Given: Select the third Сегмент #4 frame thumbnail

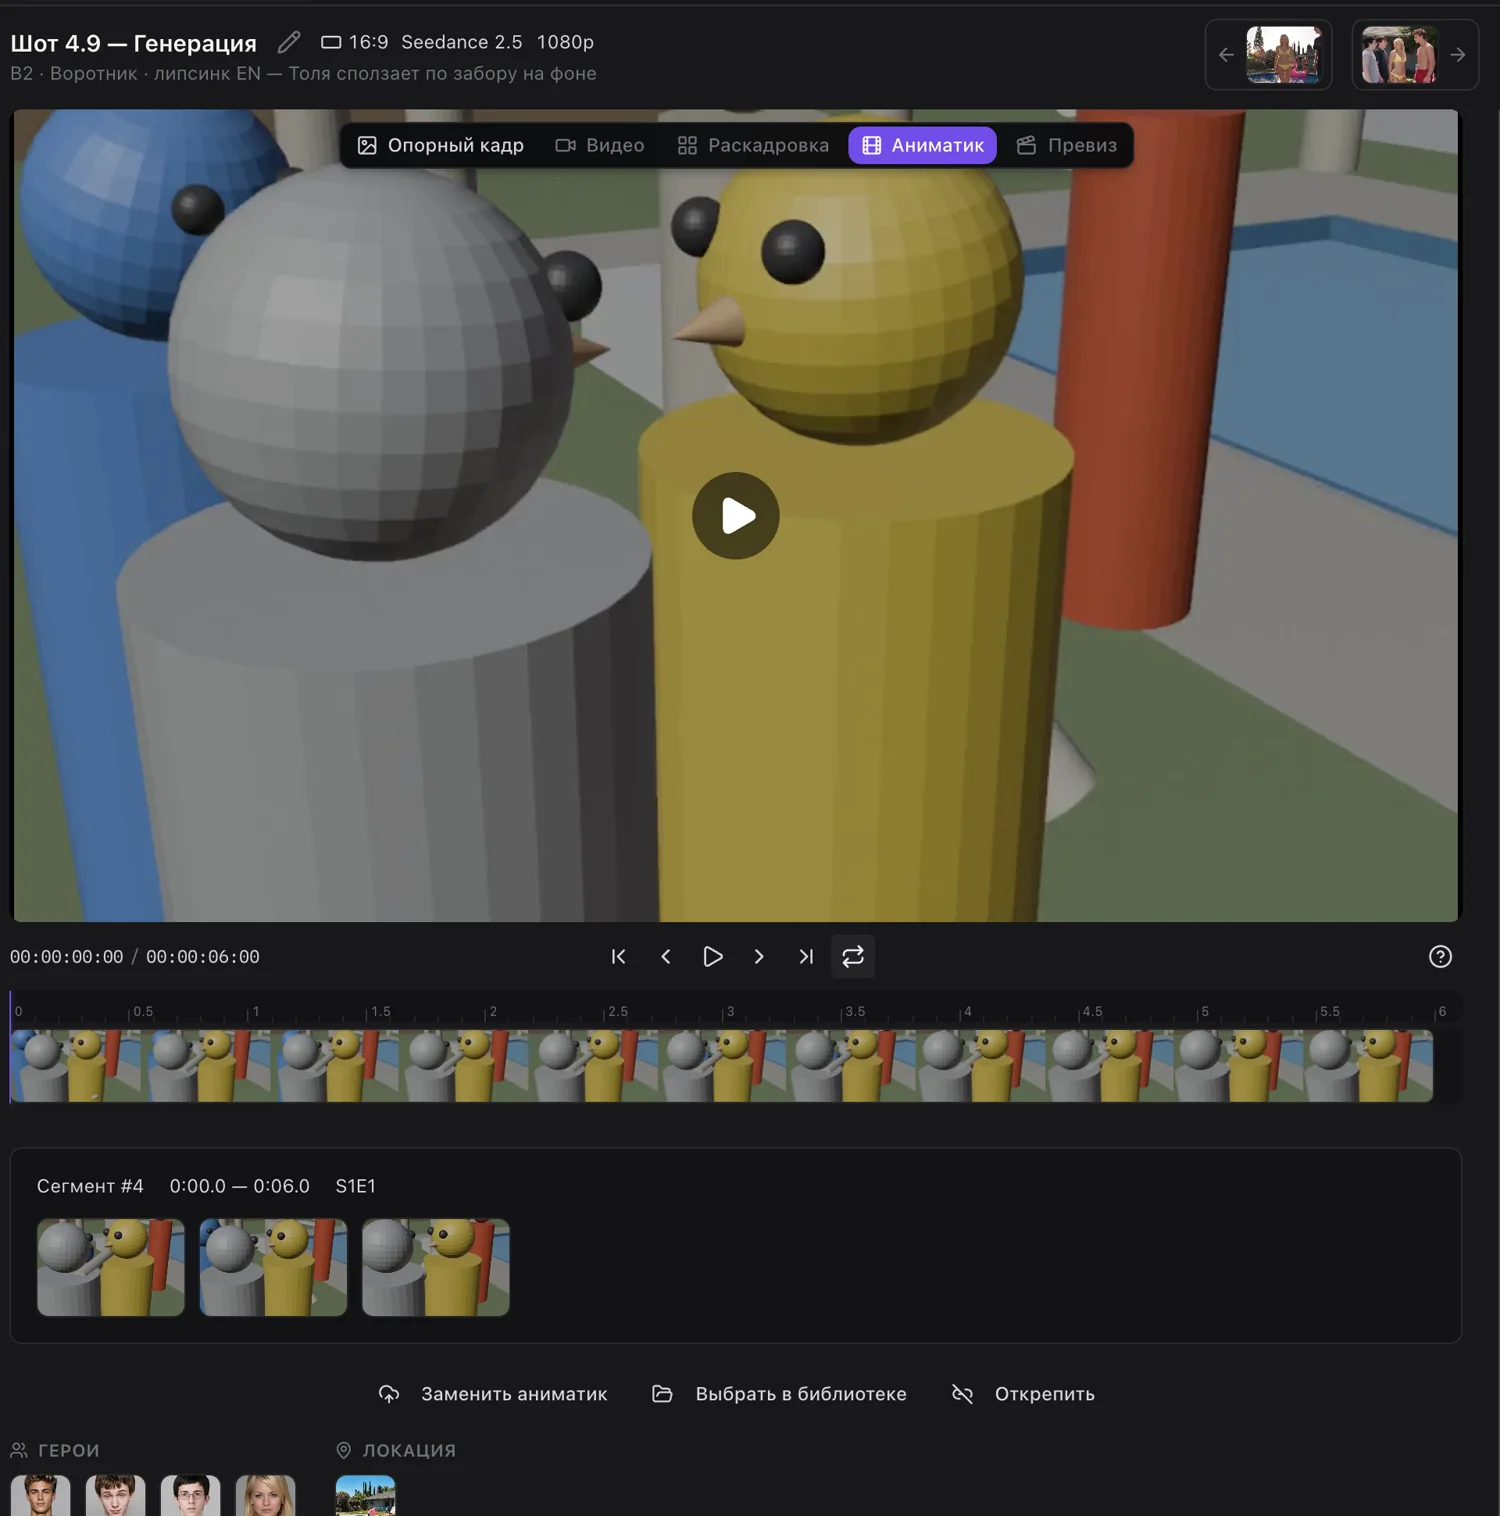Looking at the screenshot, I should tap(436, 1267).
